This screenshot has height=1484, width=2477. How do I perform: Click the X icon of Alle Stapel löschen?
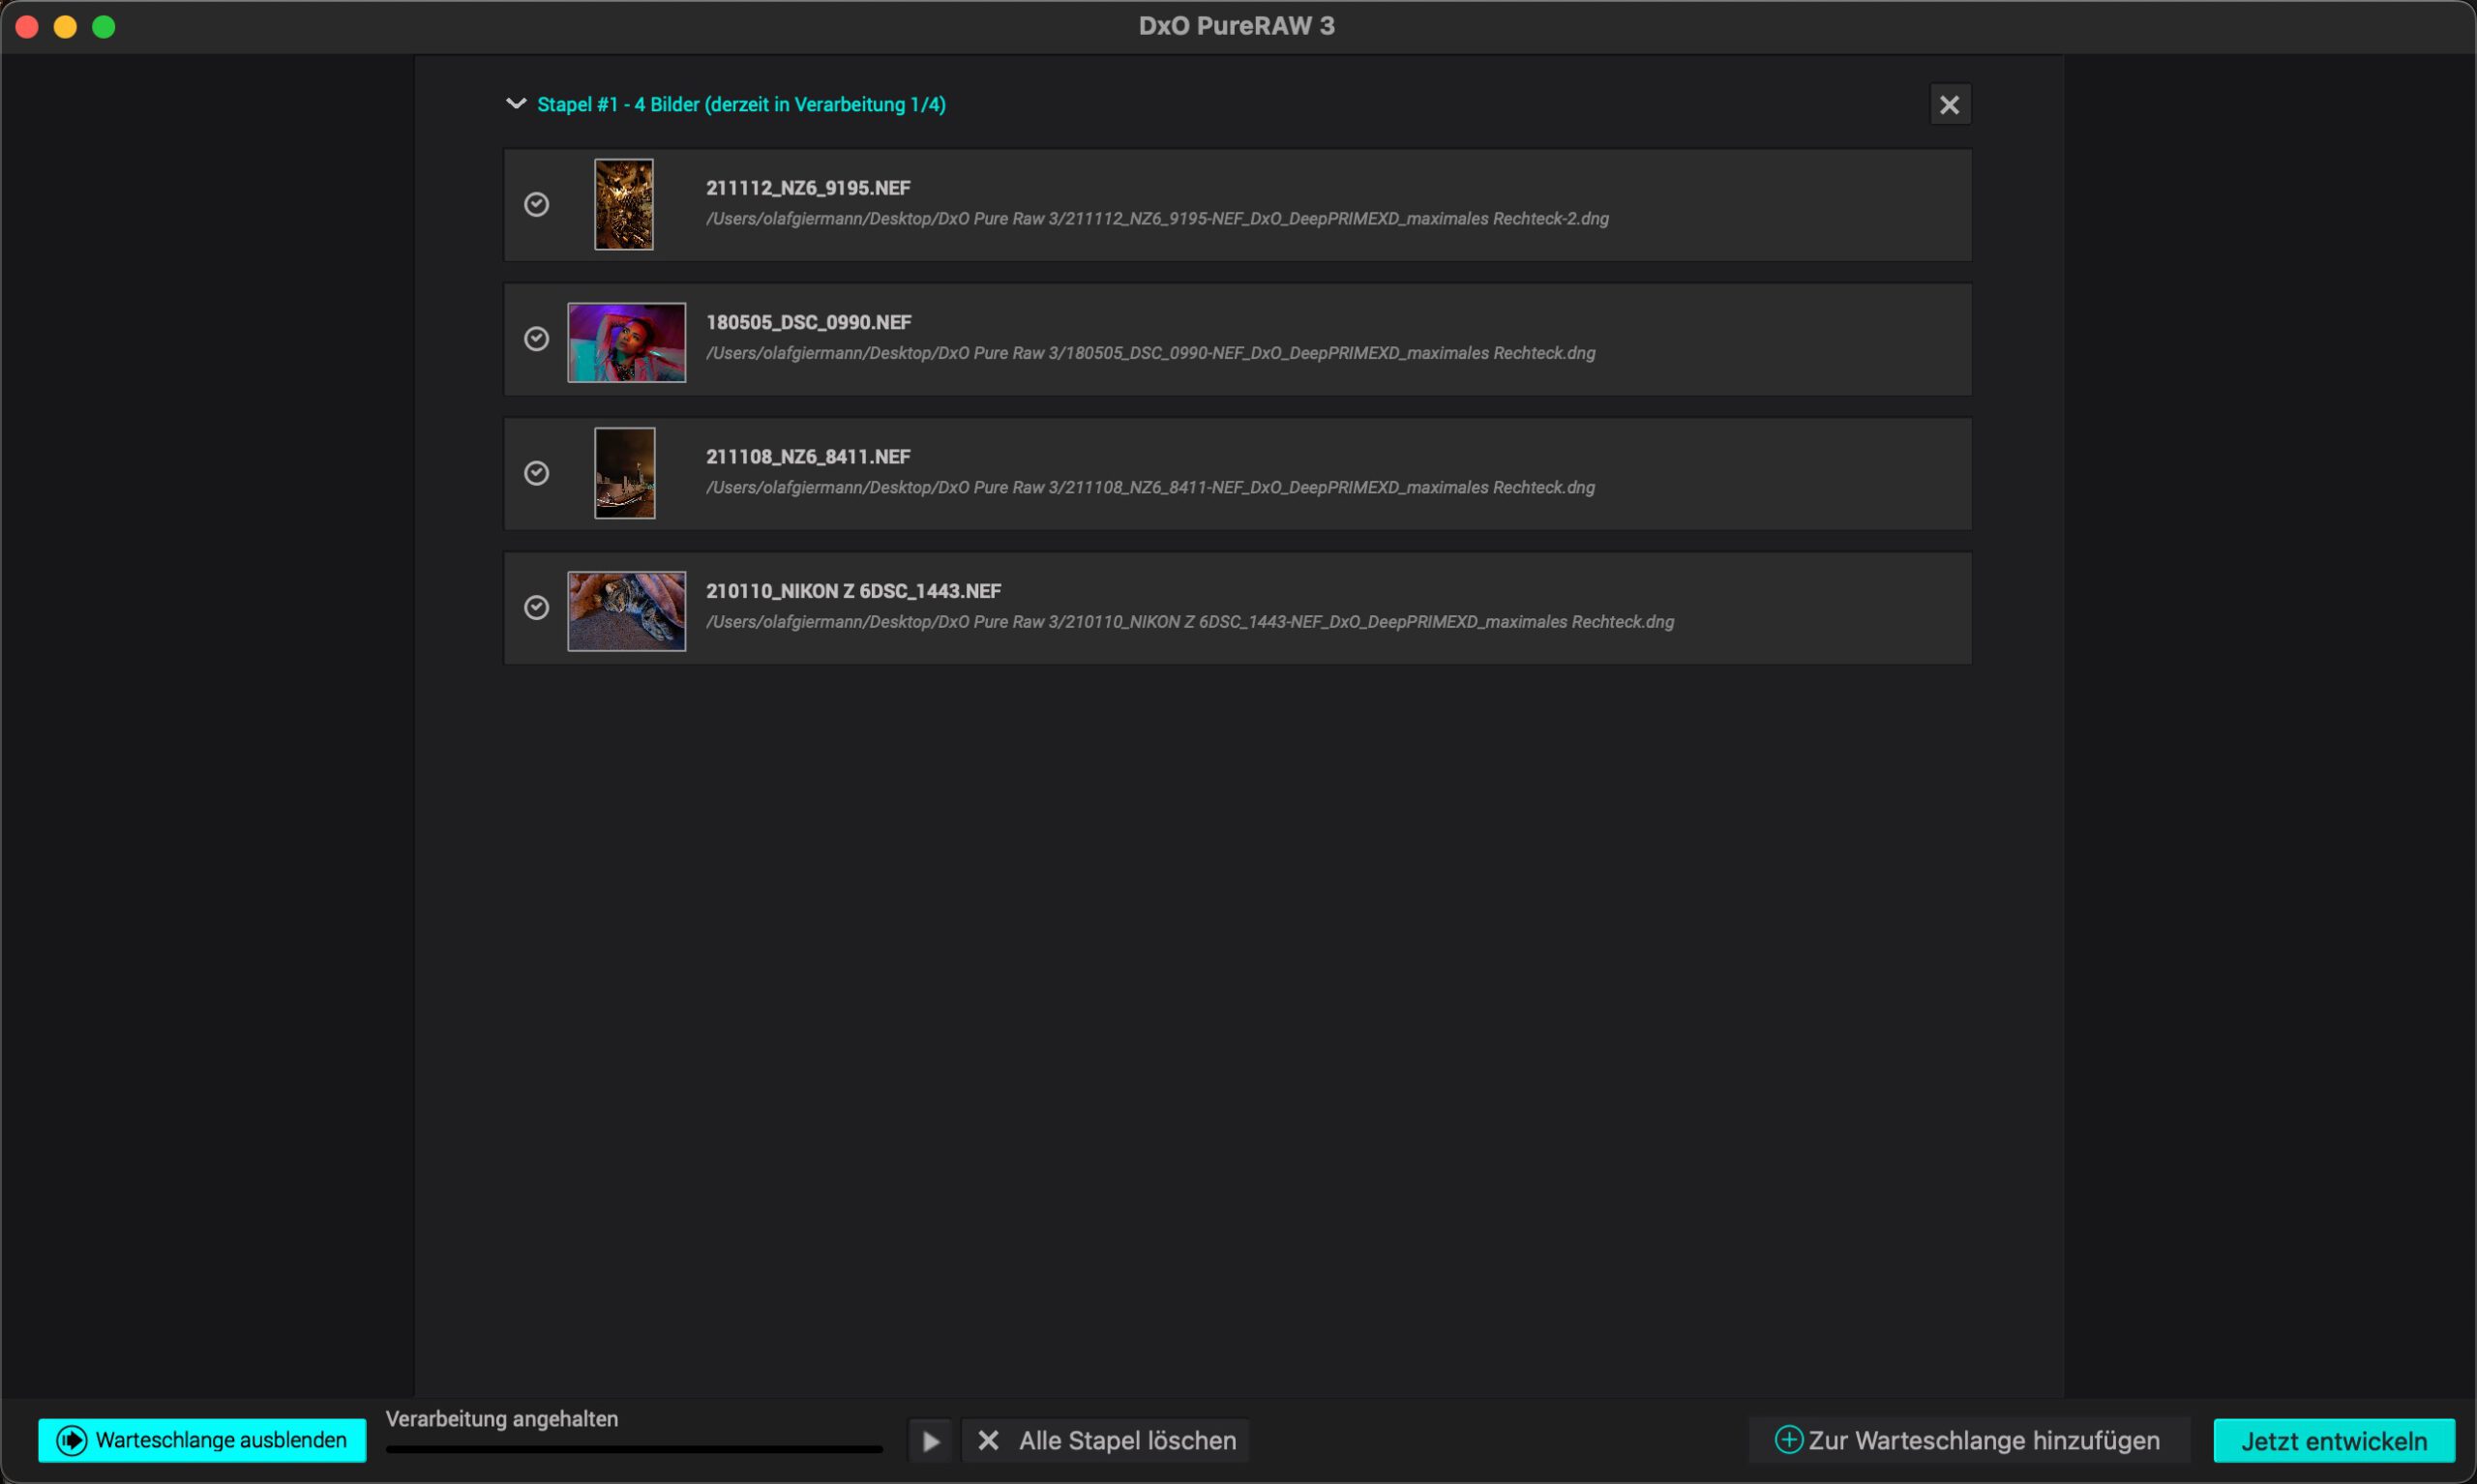(x=988, y=1441)
